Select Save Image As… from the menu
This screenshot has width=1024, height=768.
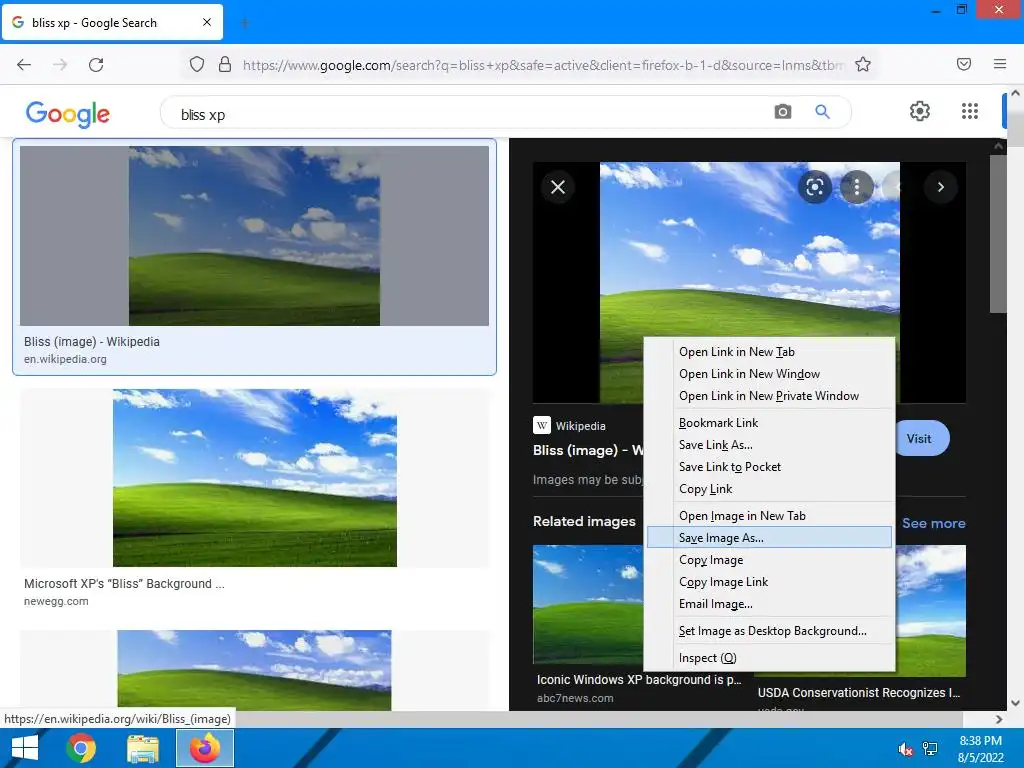click(x=769, y=537)
